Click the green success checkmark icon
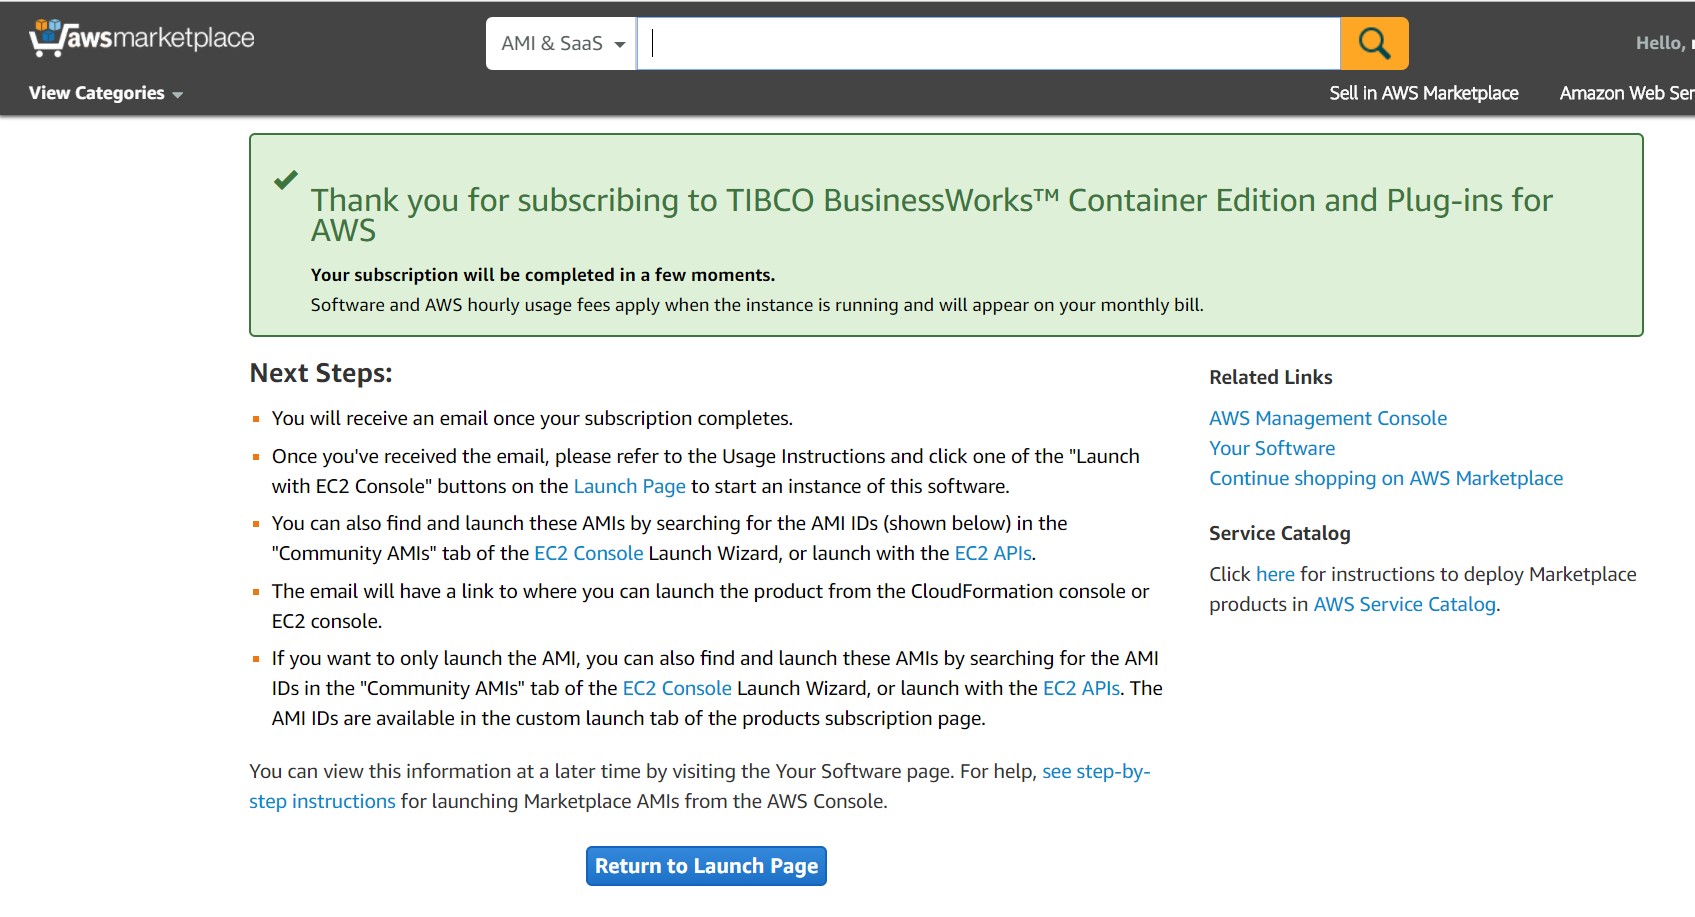 (x=286, y=180)
